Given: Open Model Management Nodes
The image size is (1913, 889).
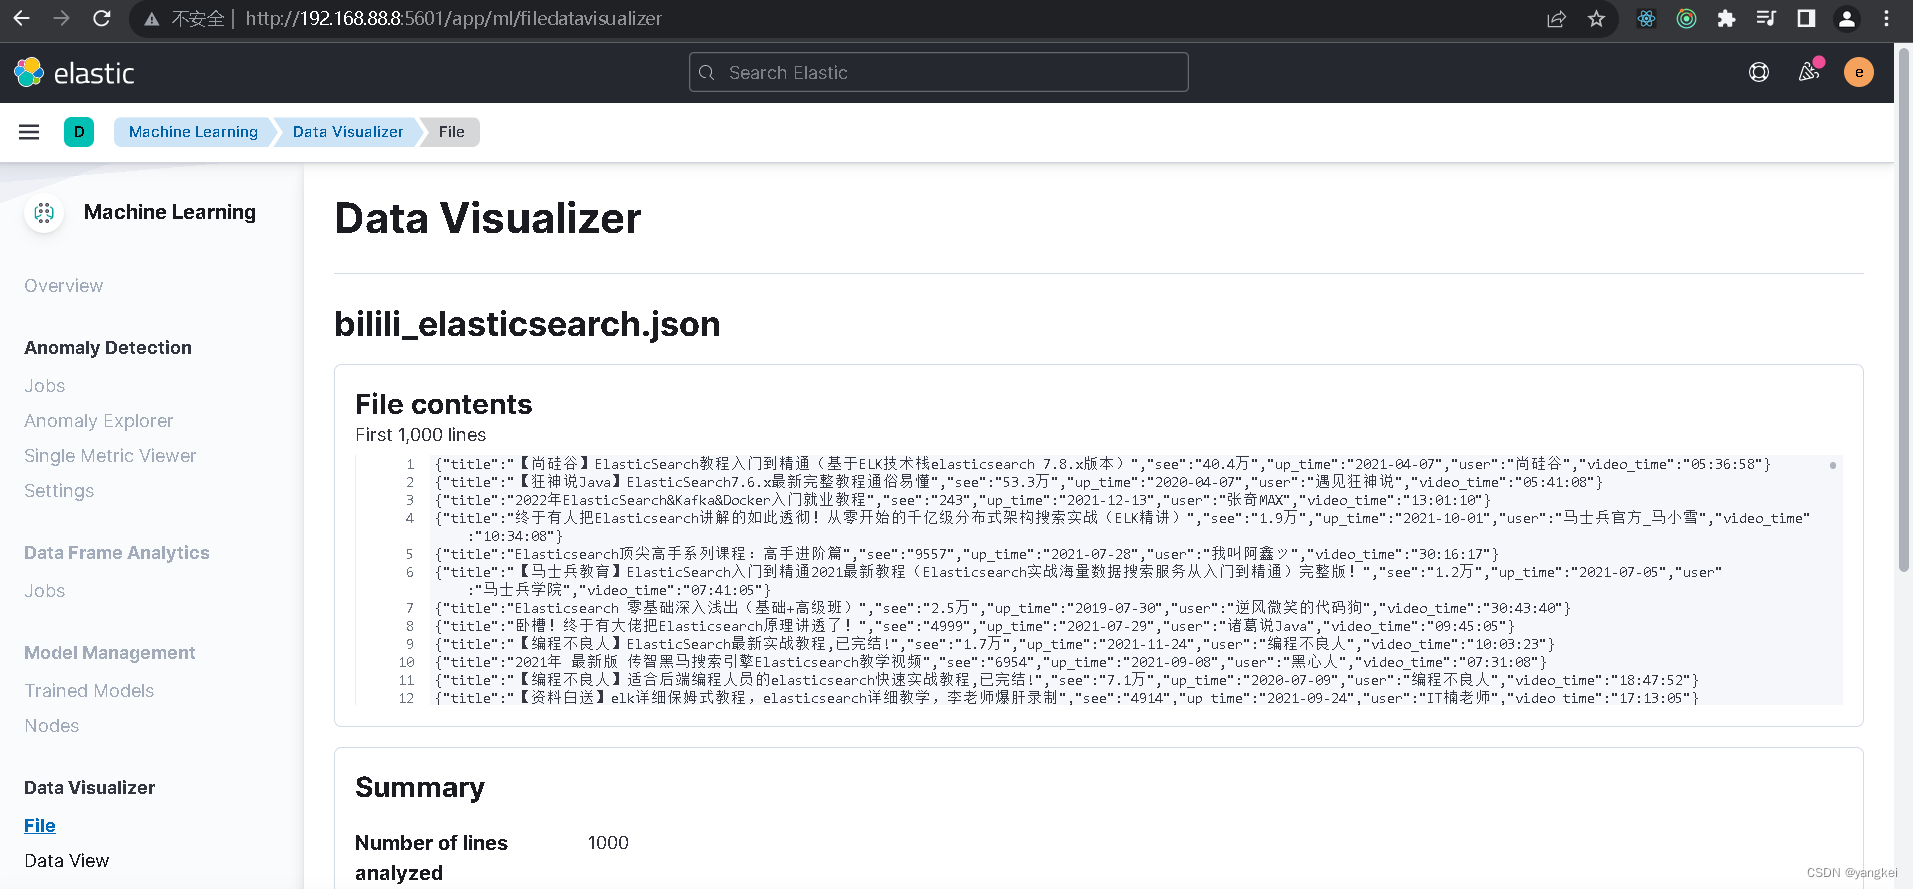Looking at the screenshot, I should (x=52, y=726).
